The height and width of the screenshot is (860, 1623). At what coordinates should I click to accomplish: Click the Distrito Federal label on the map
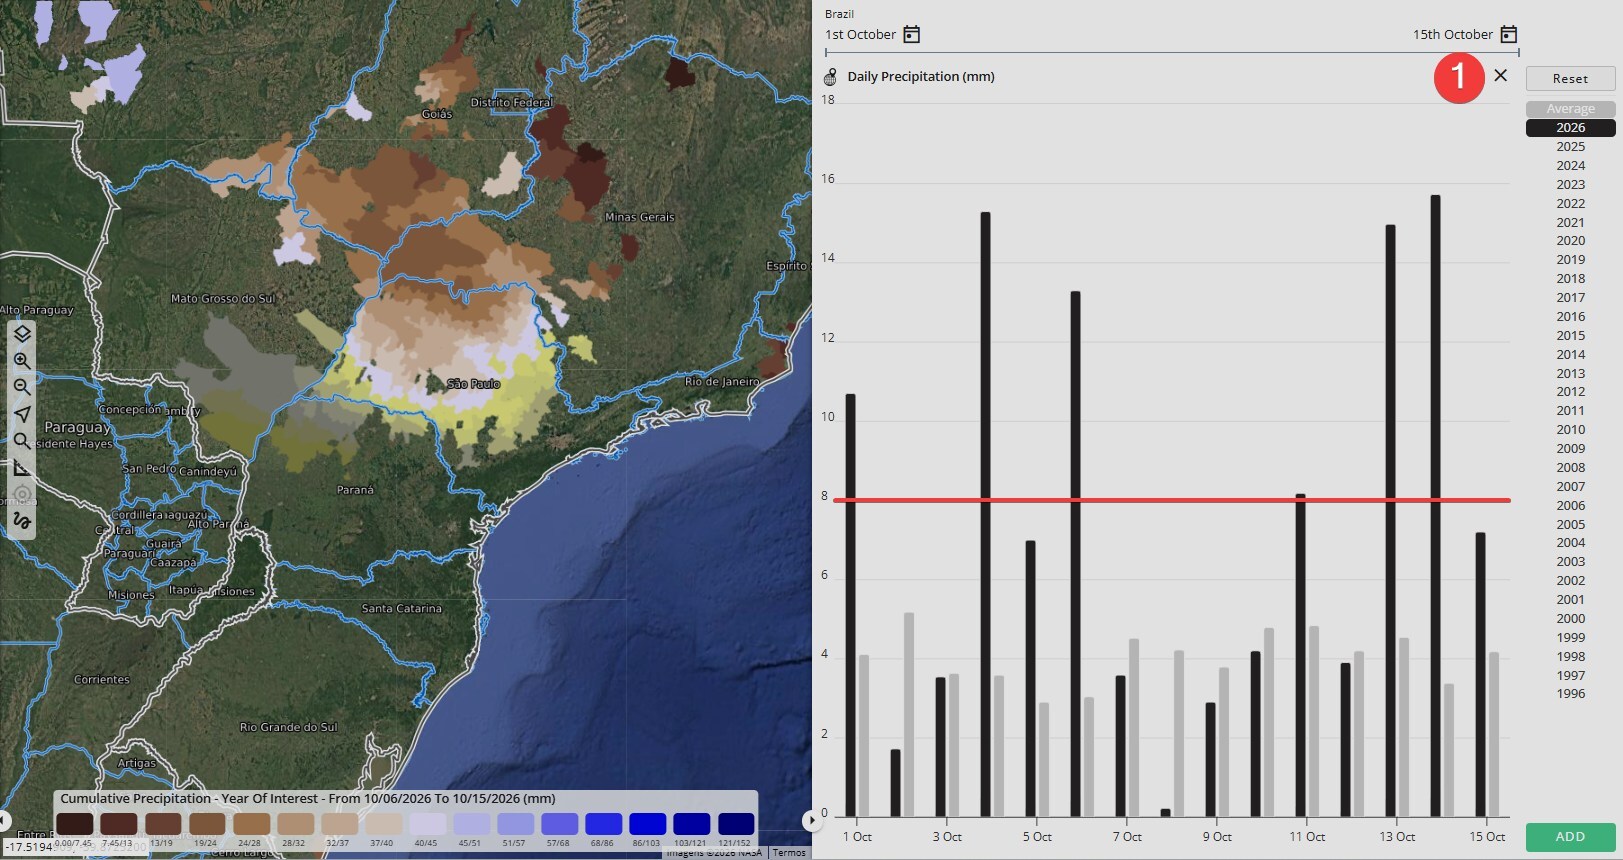pyautogui.click(x=511, y=103)
